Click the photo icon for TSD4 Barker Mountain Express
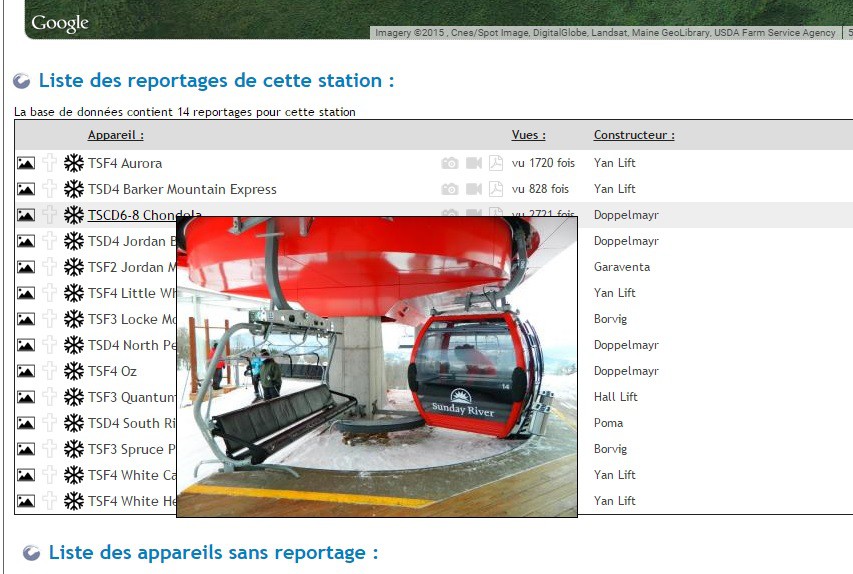The width and height of the screenshot is (853, 574). 26,189
